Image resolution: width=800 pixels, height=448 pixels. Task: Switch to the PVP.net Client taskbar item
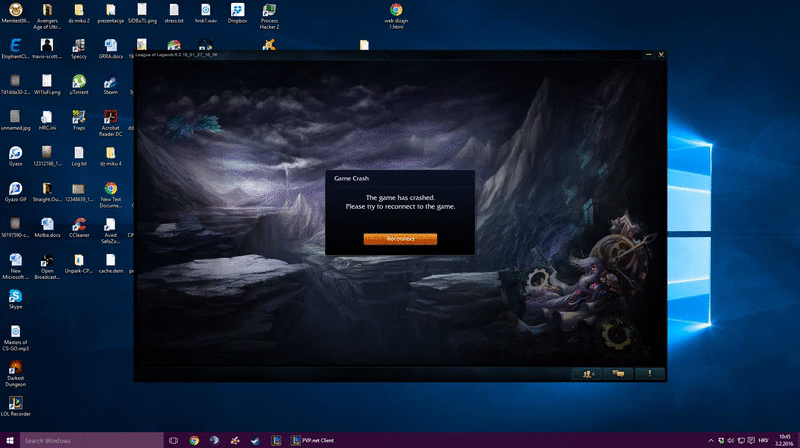point(313,440)
